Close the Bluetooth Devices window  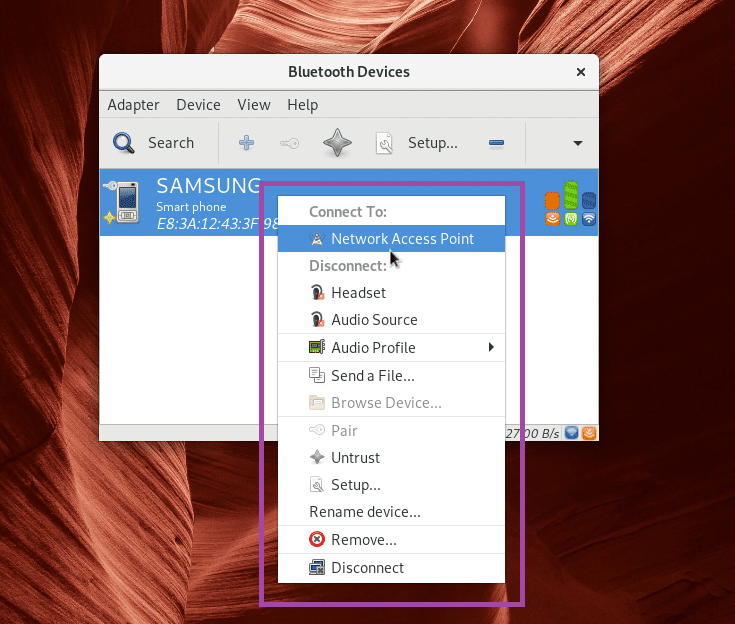581,72
